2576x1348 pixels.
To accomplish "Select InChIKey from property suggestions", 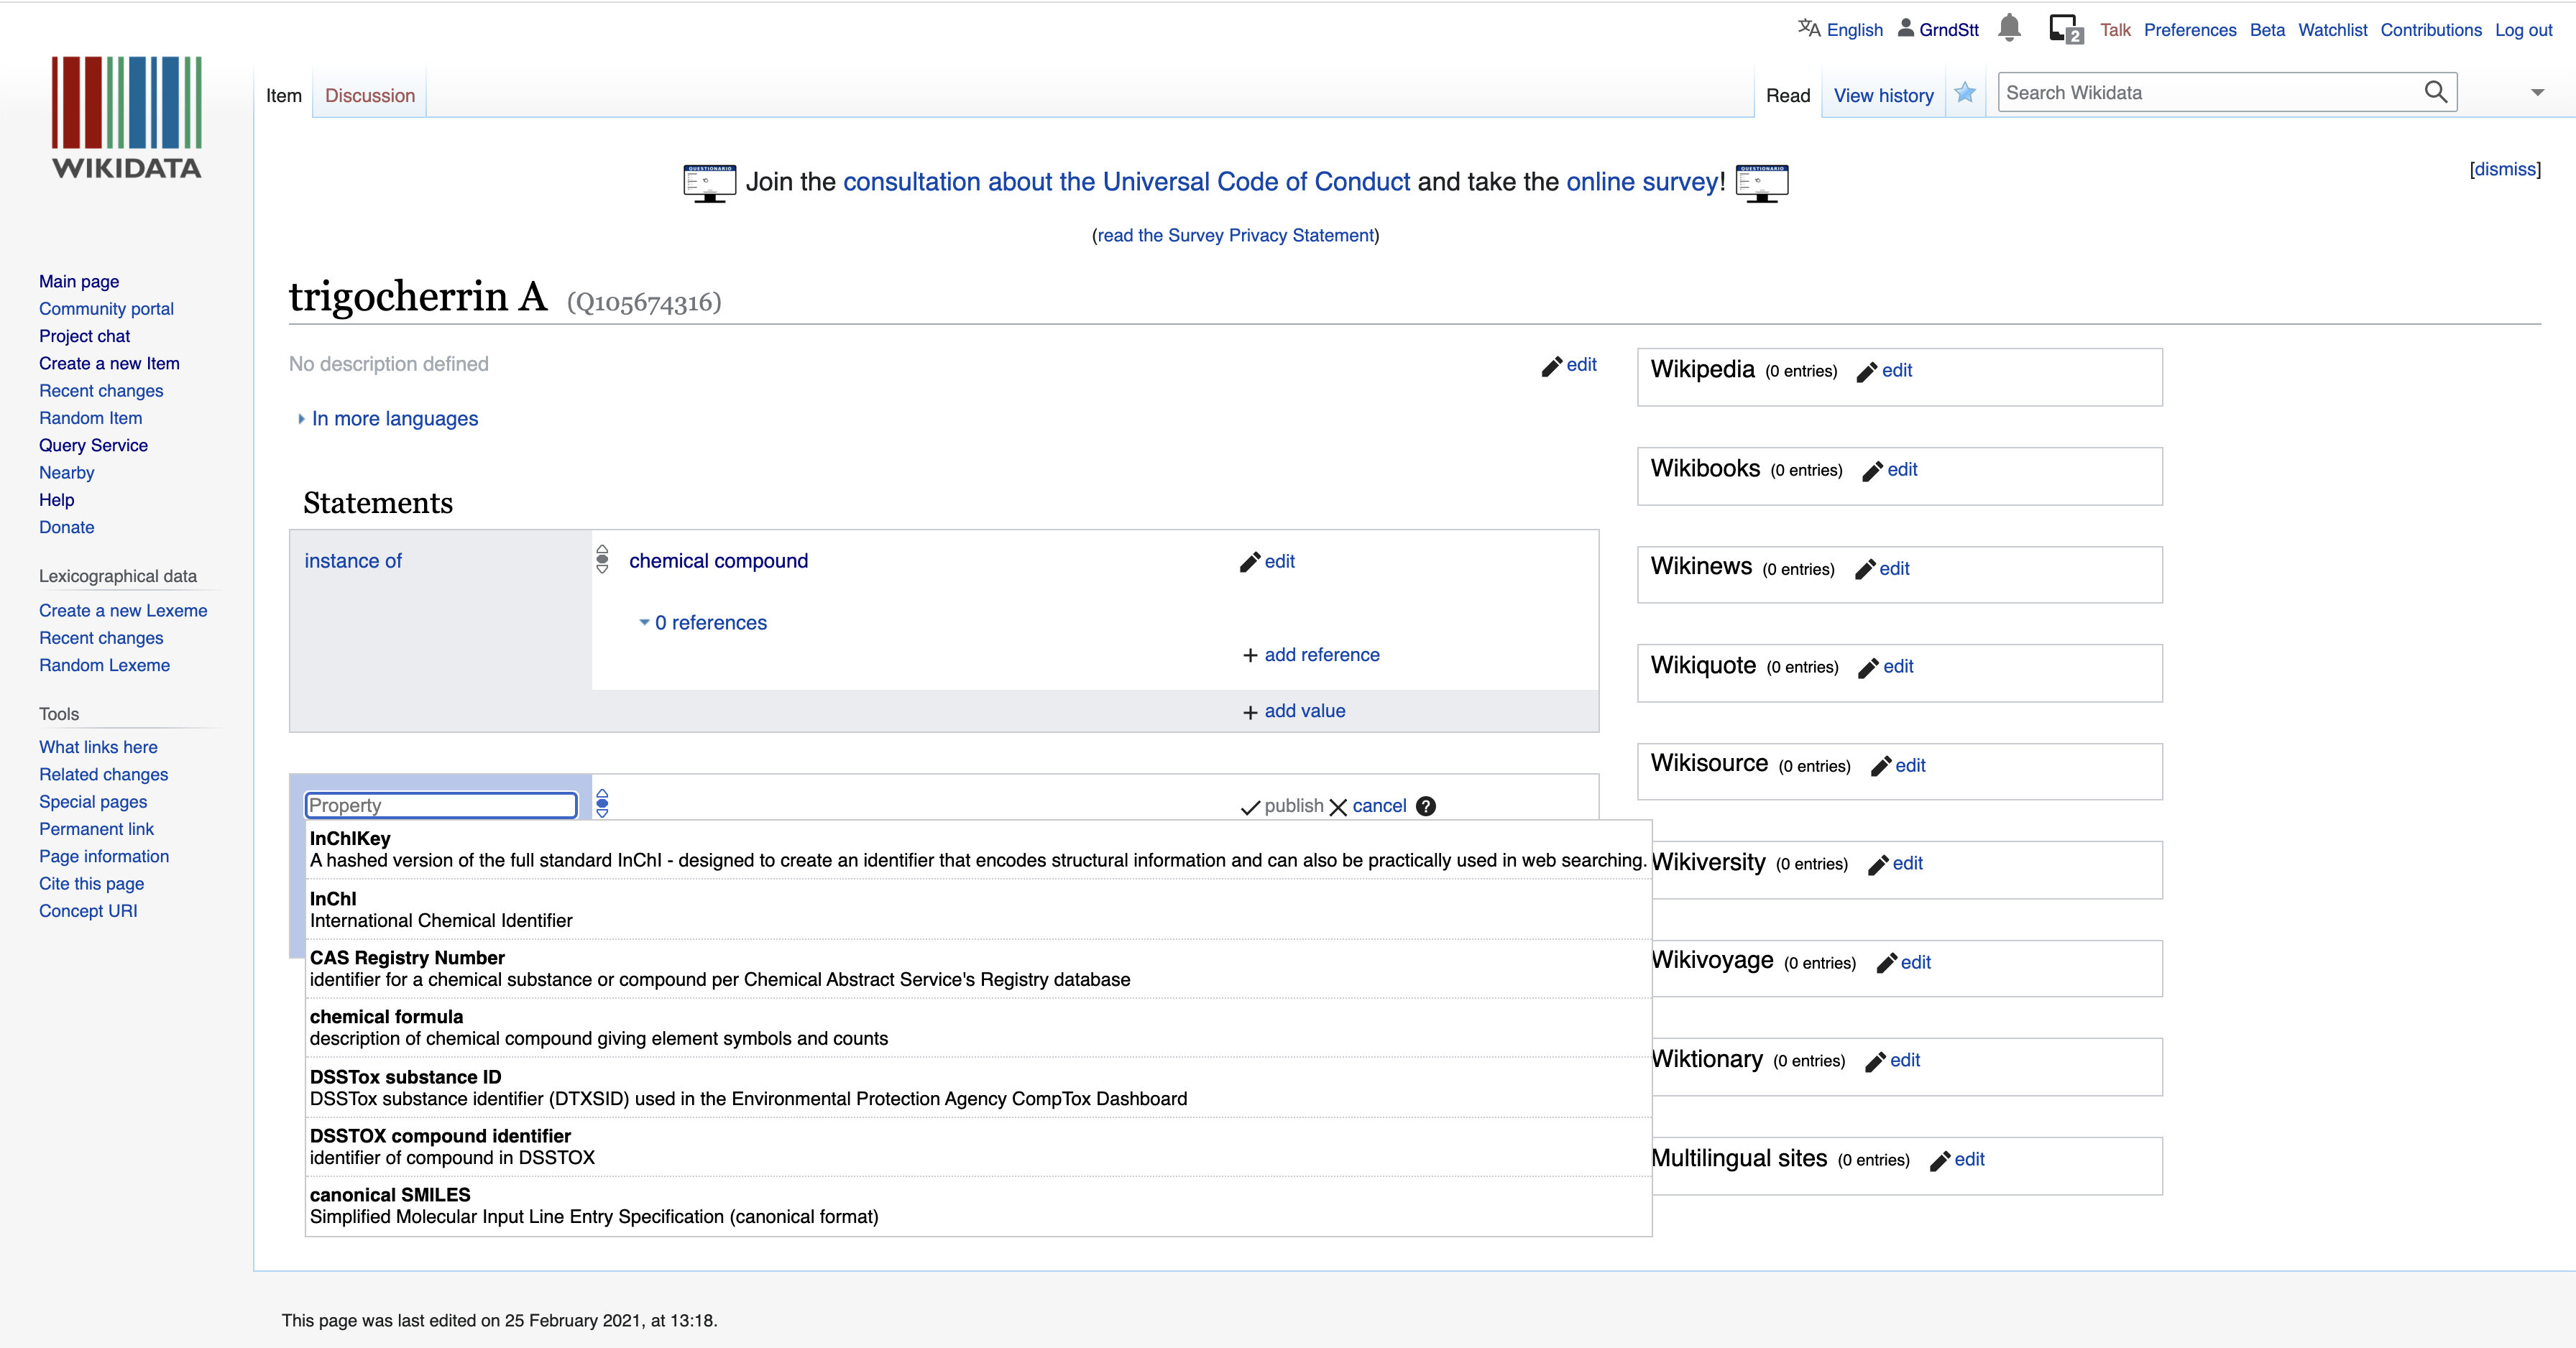I will tap(978, 850).
